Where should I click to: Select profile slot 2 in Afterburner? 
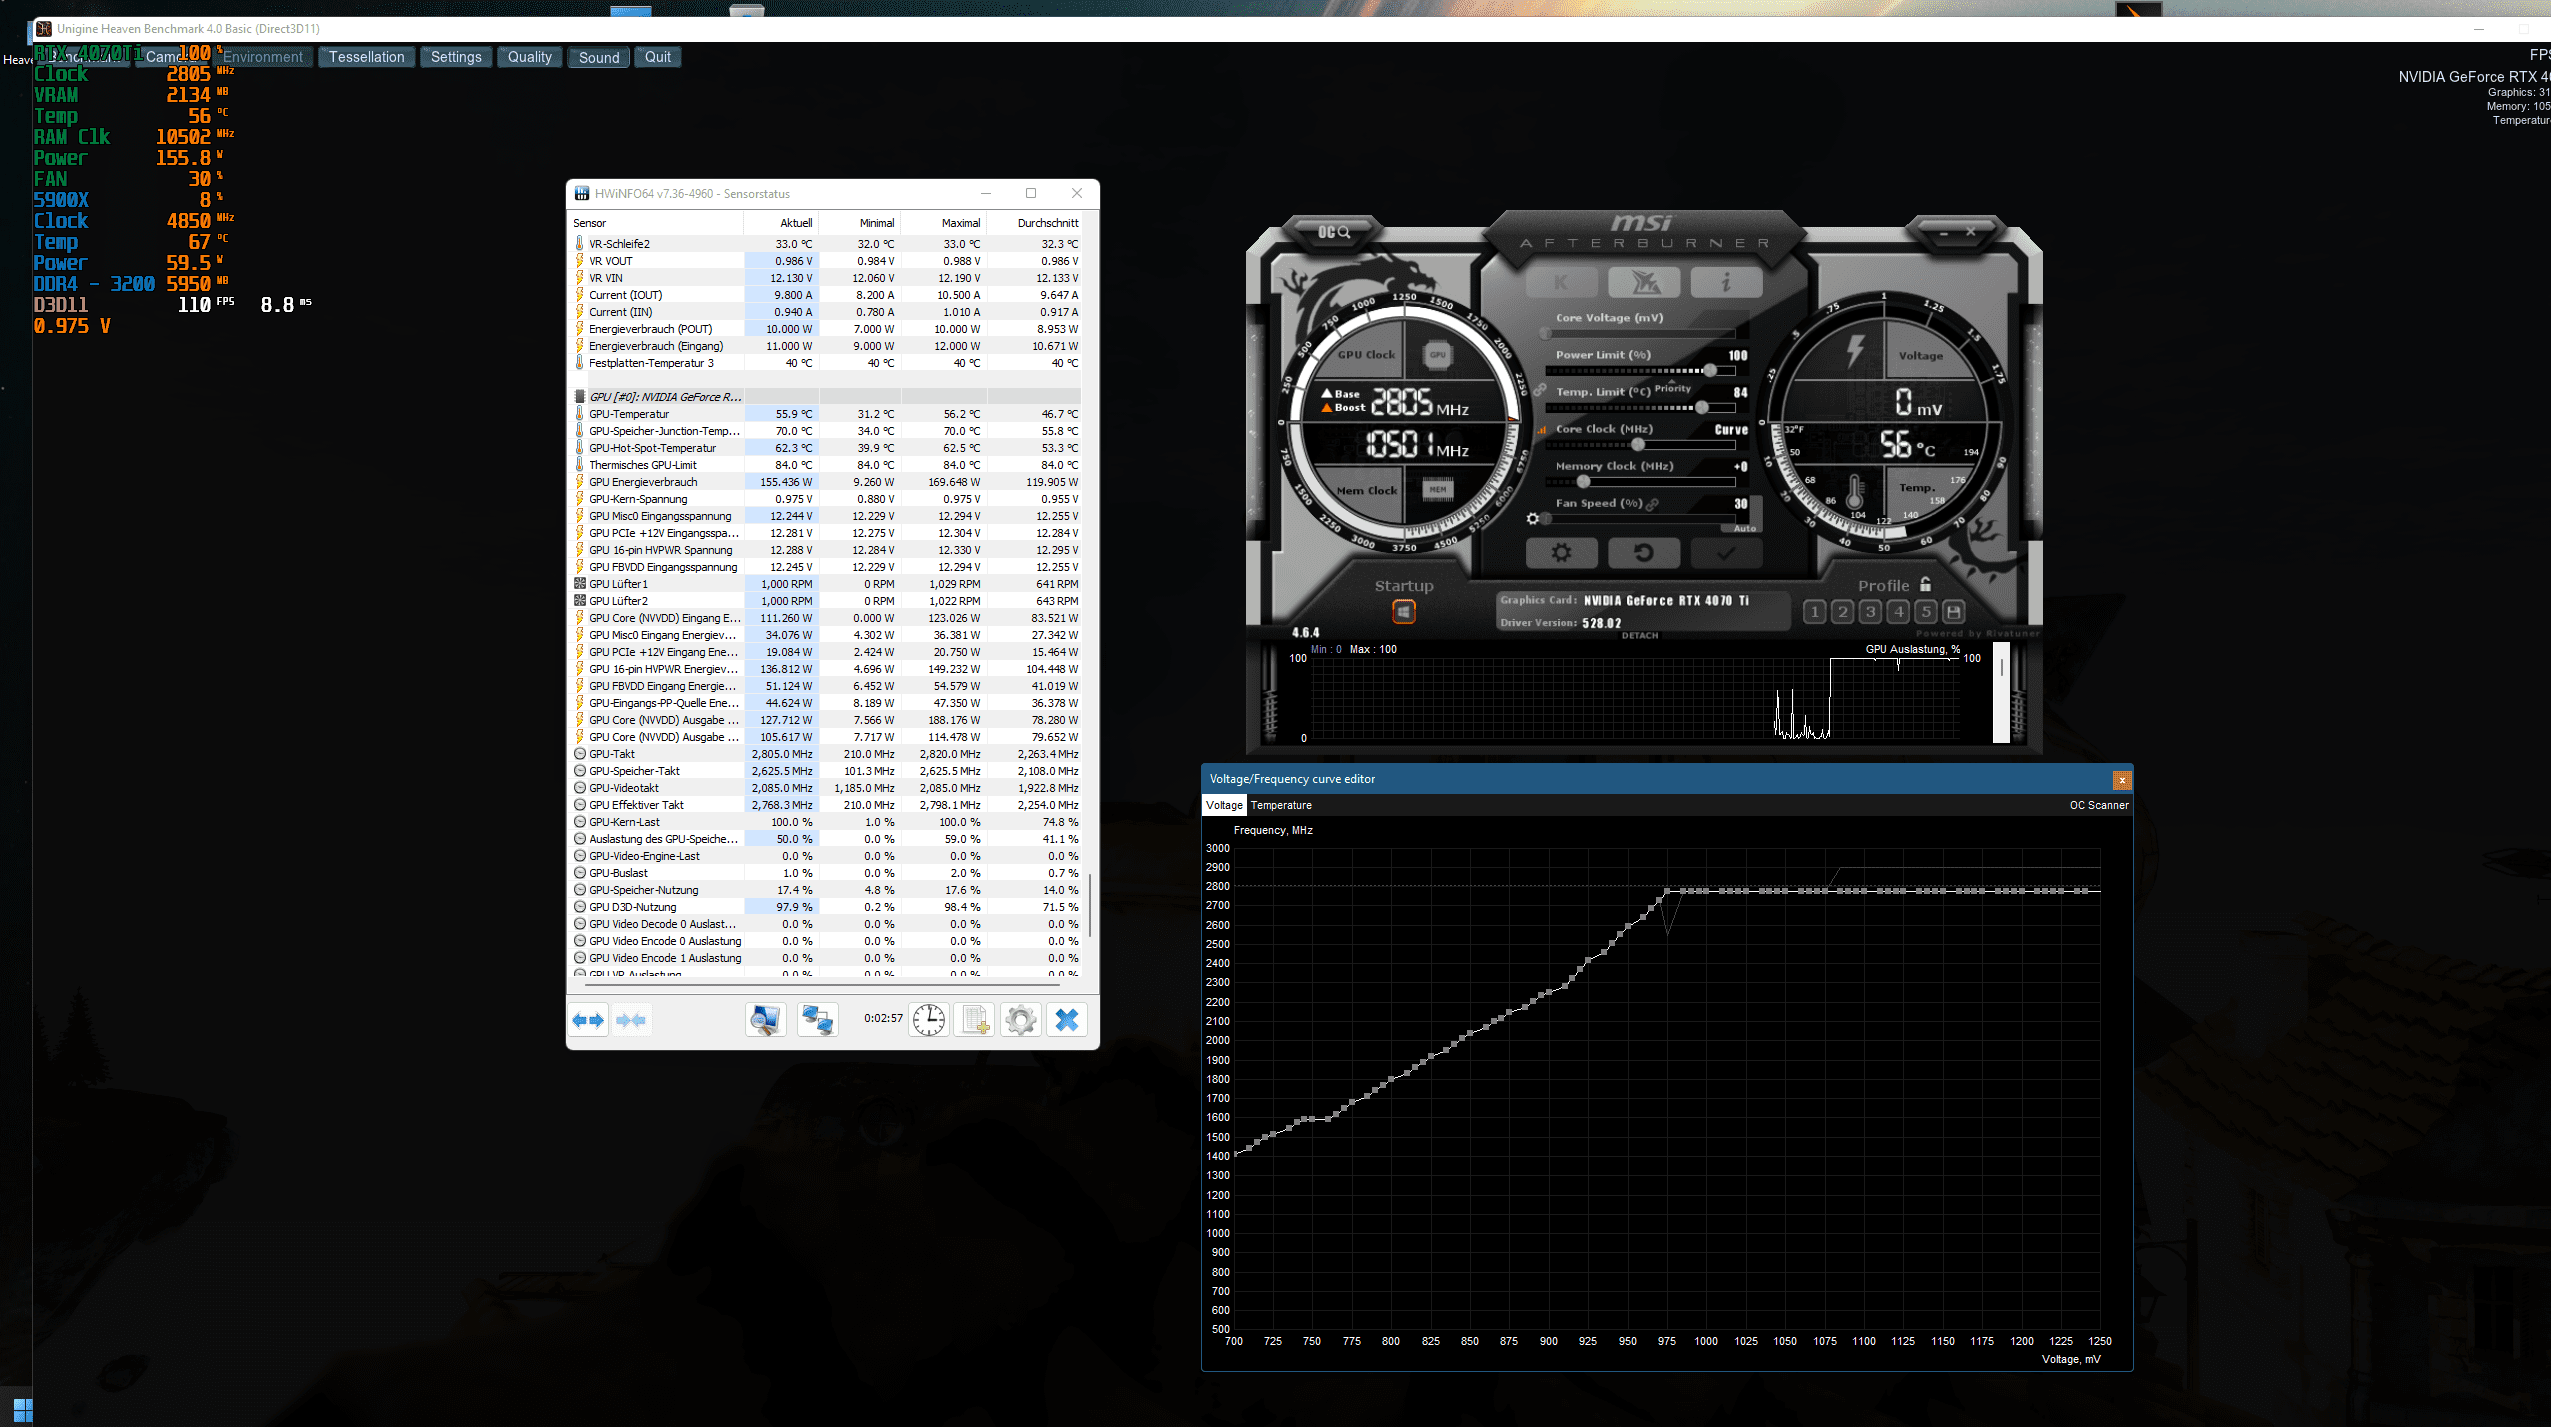coord(1842,611)
